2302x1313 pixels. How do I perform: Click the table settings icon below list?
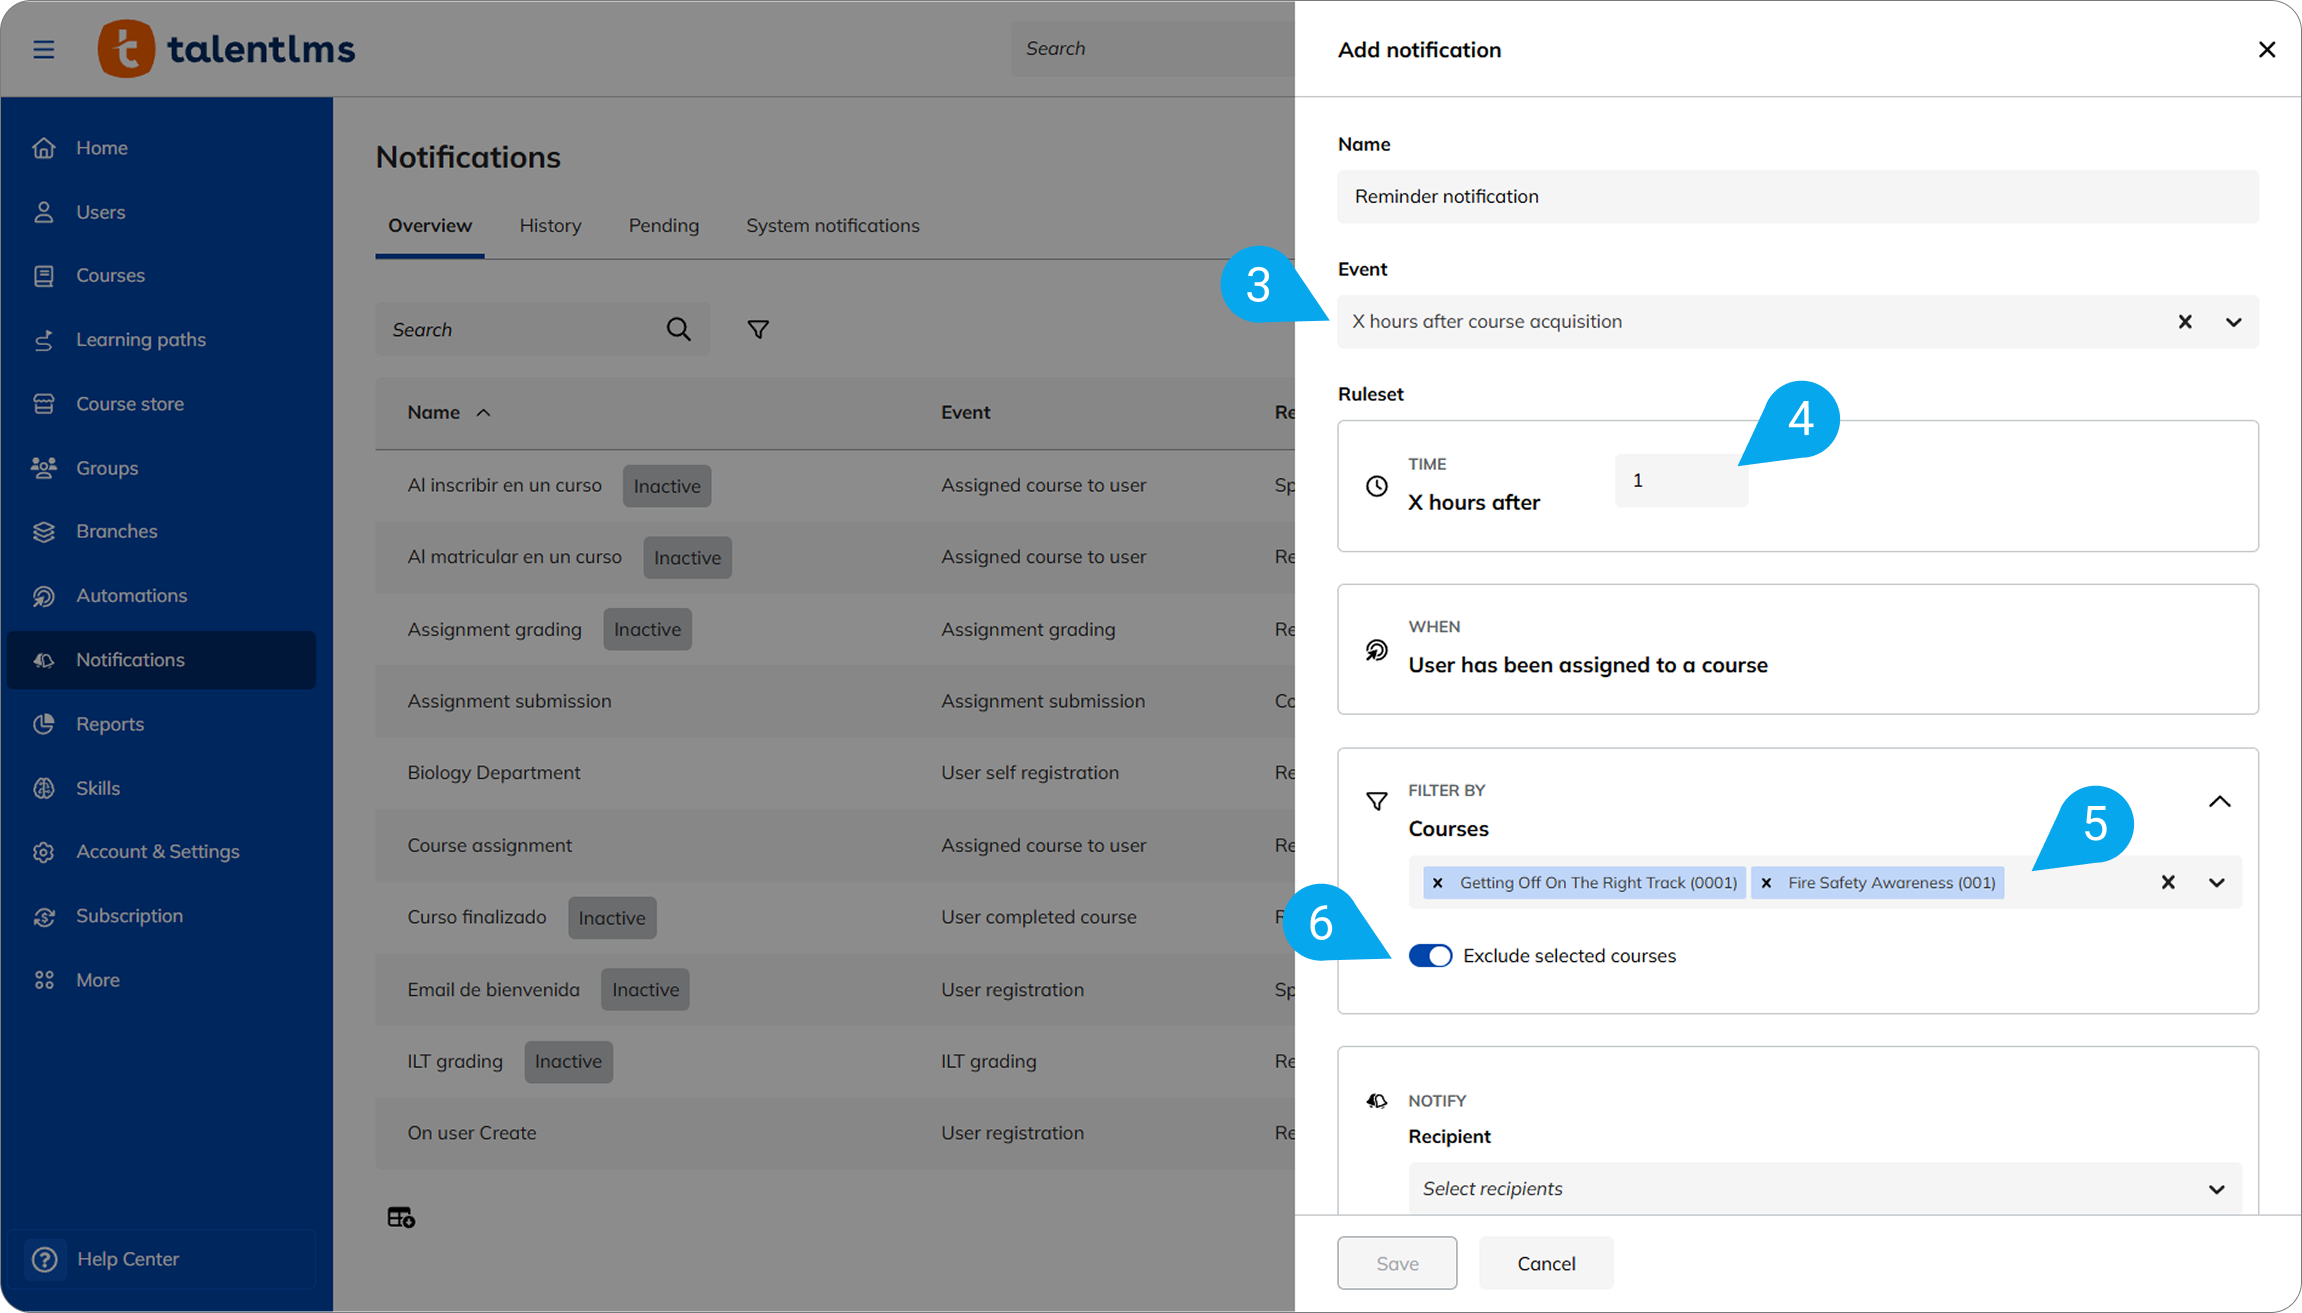(x=401, y=1217)
